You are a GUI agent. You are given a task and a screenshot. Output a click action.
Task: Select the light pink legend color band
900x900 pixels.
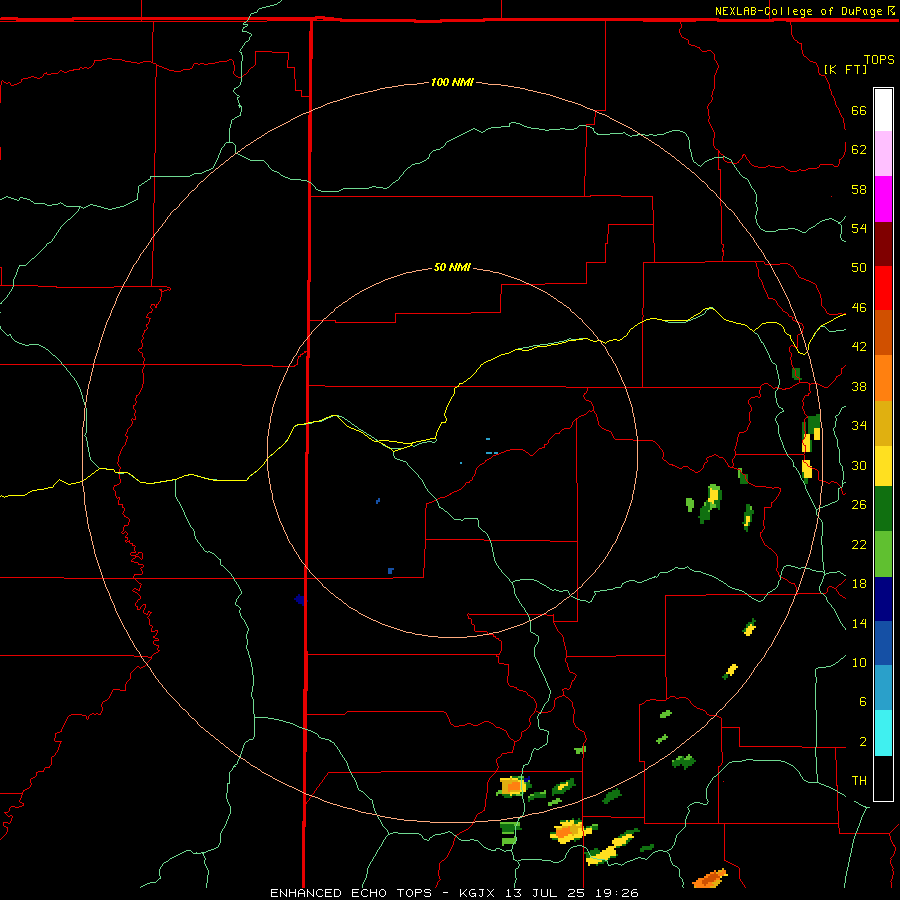coord(883,153)
